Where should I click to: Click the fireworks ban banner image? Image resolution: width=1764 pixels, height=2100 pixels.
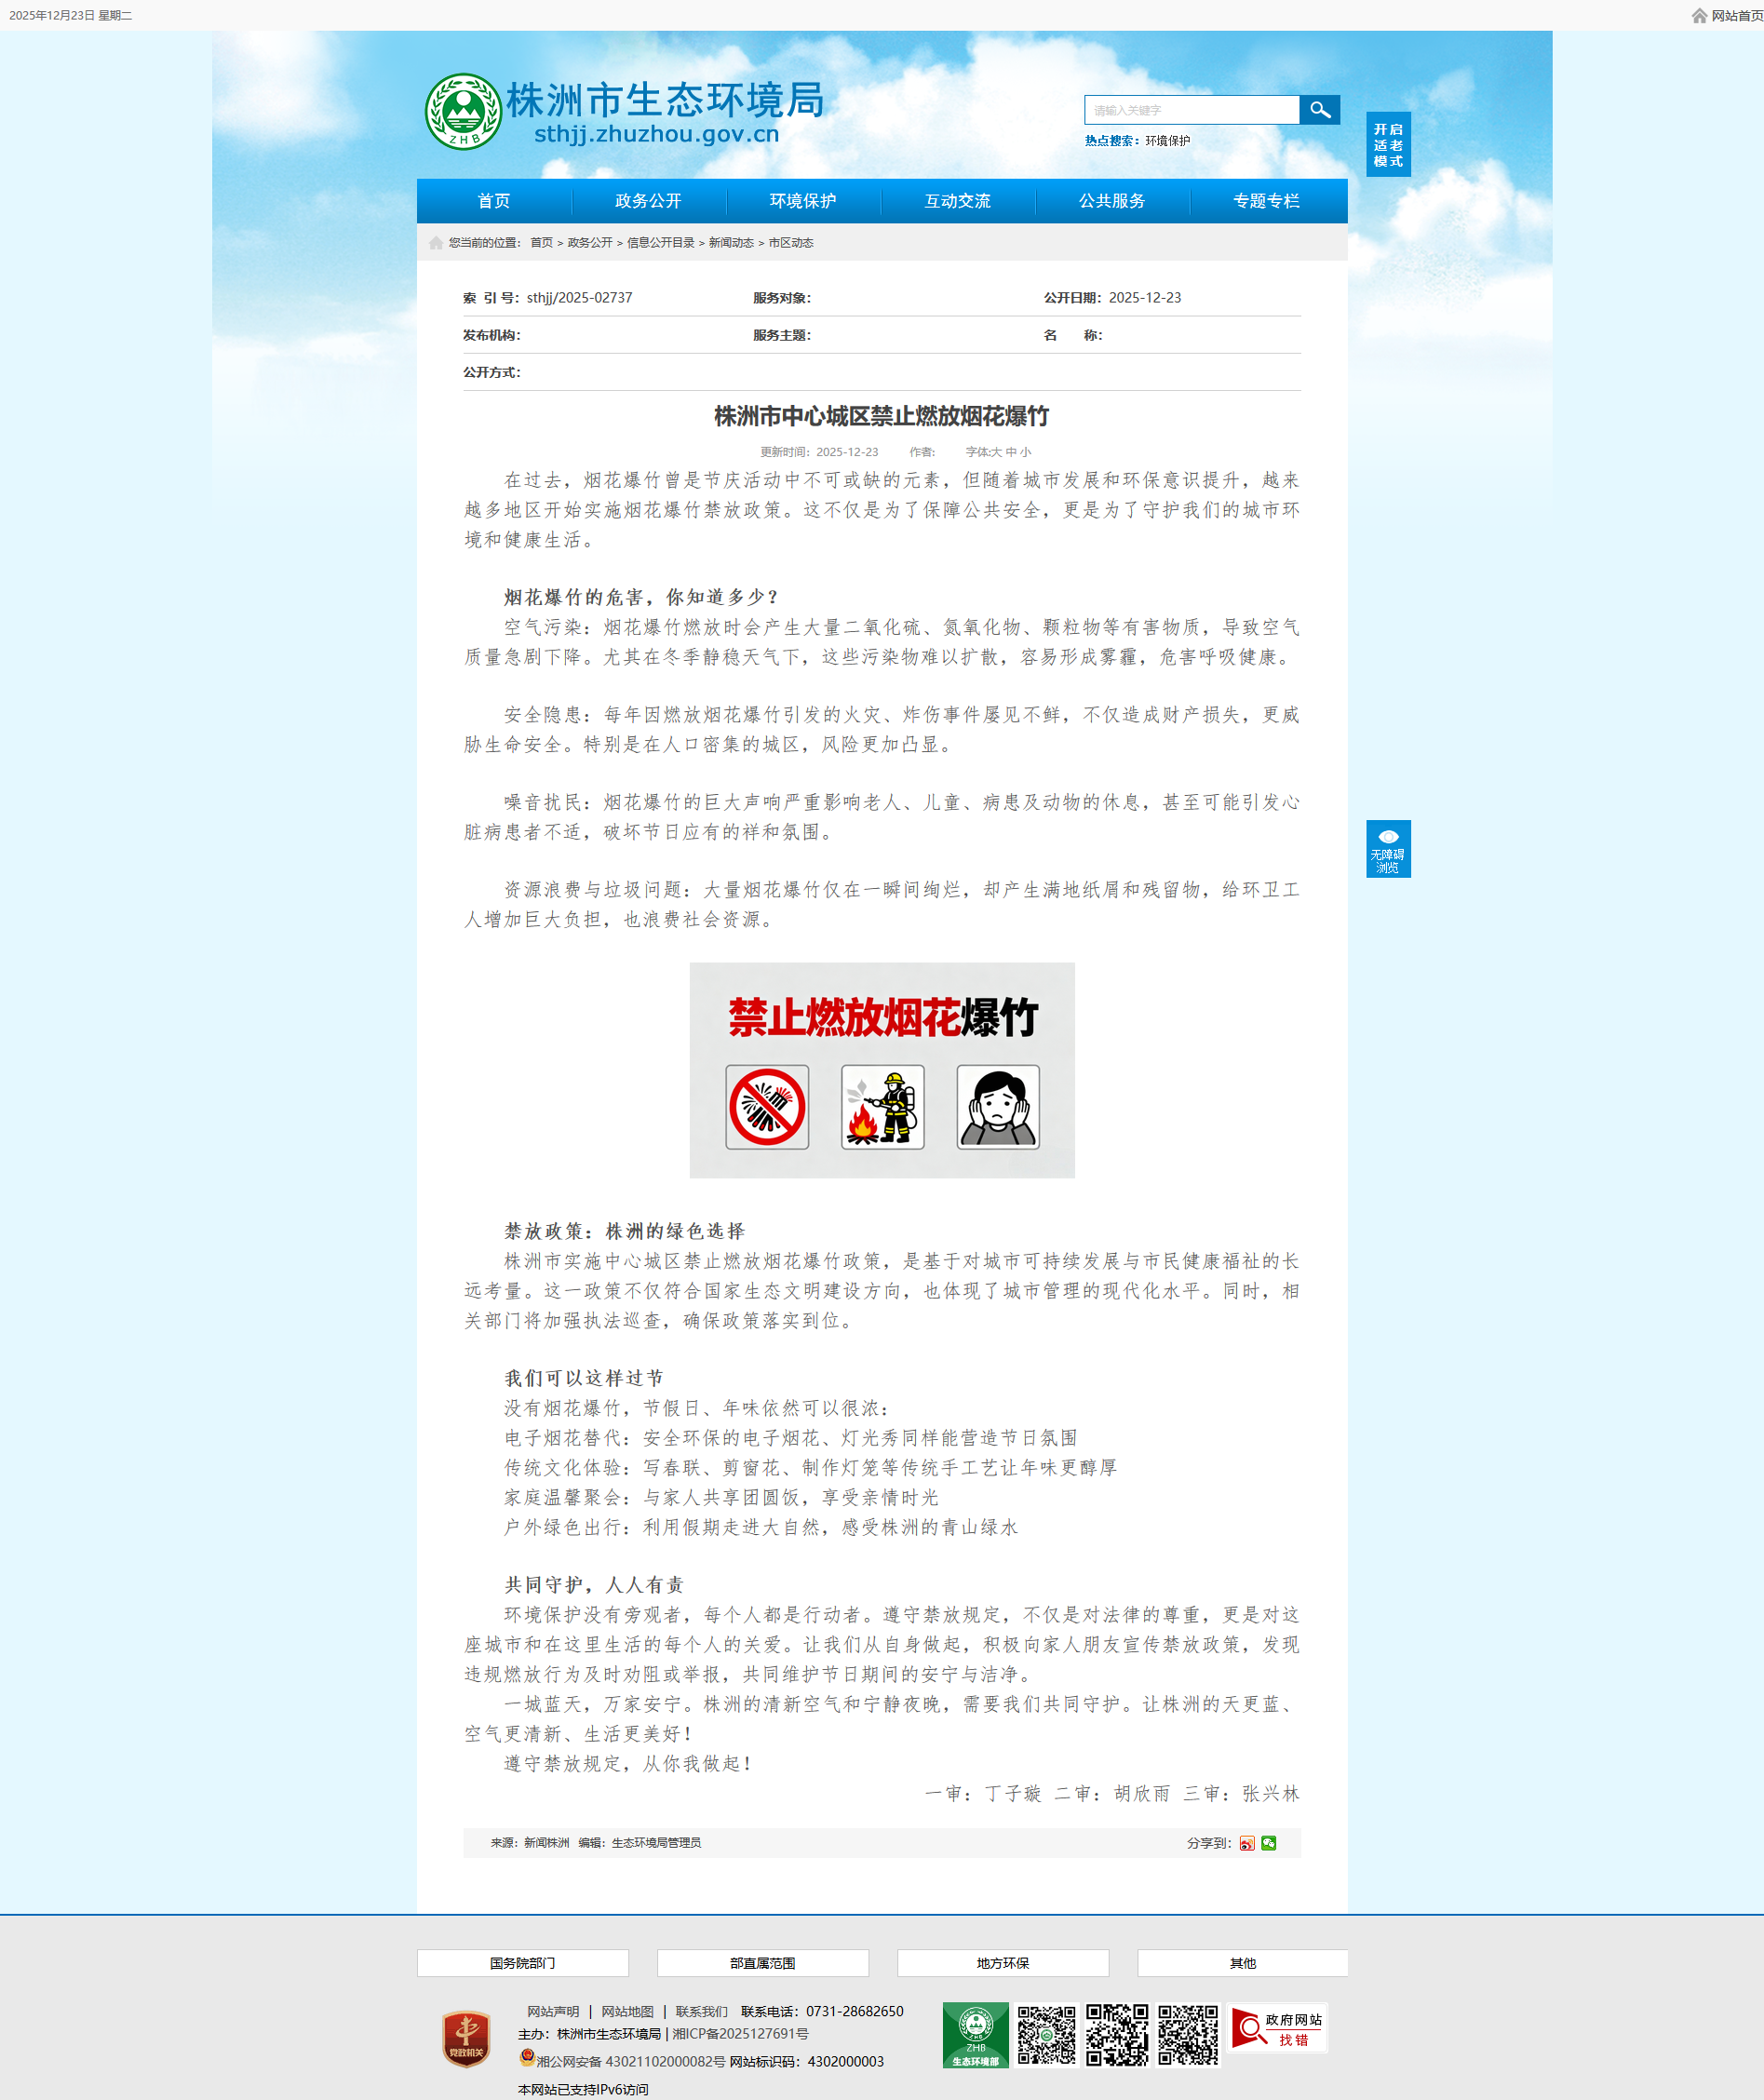pyautogui.click(x=881, y=1070)
